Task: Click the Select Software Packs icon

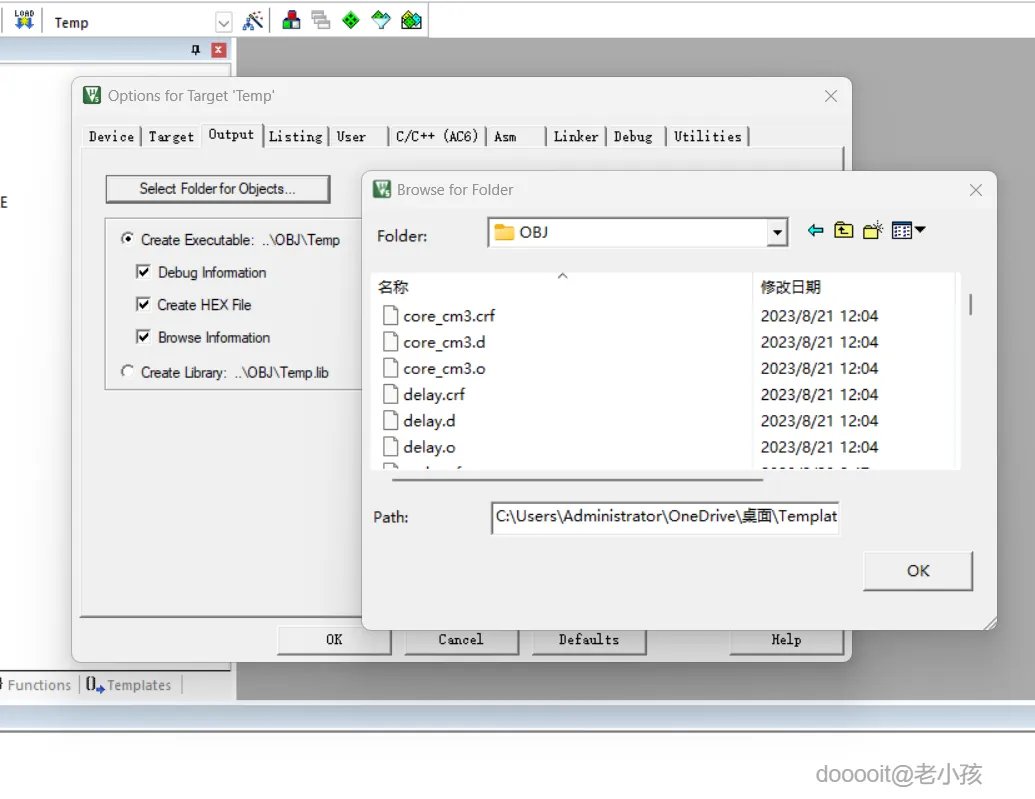Action: coord(381,20)
